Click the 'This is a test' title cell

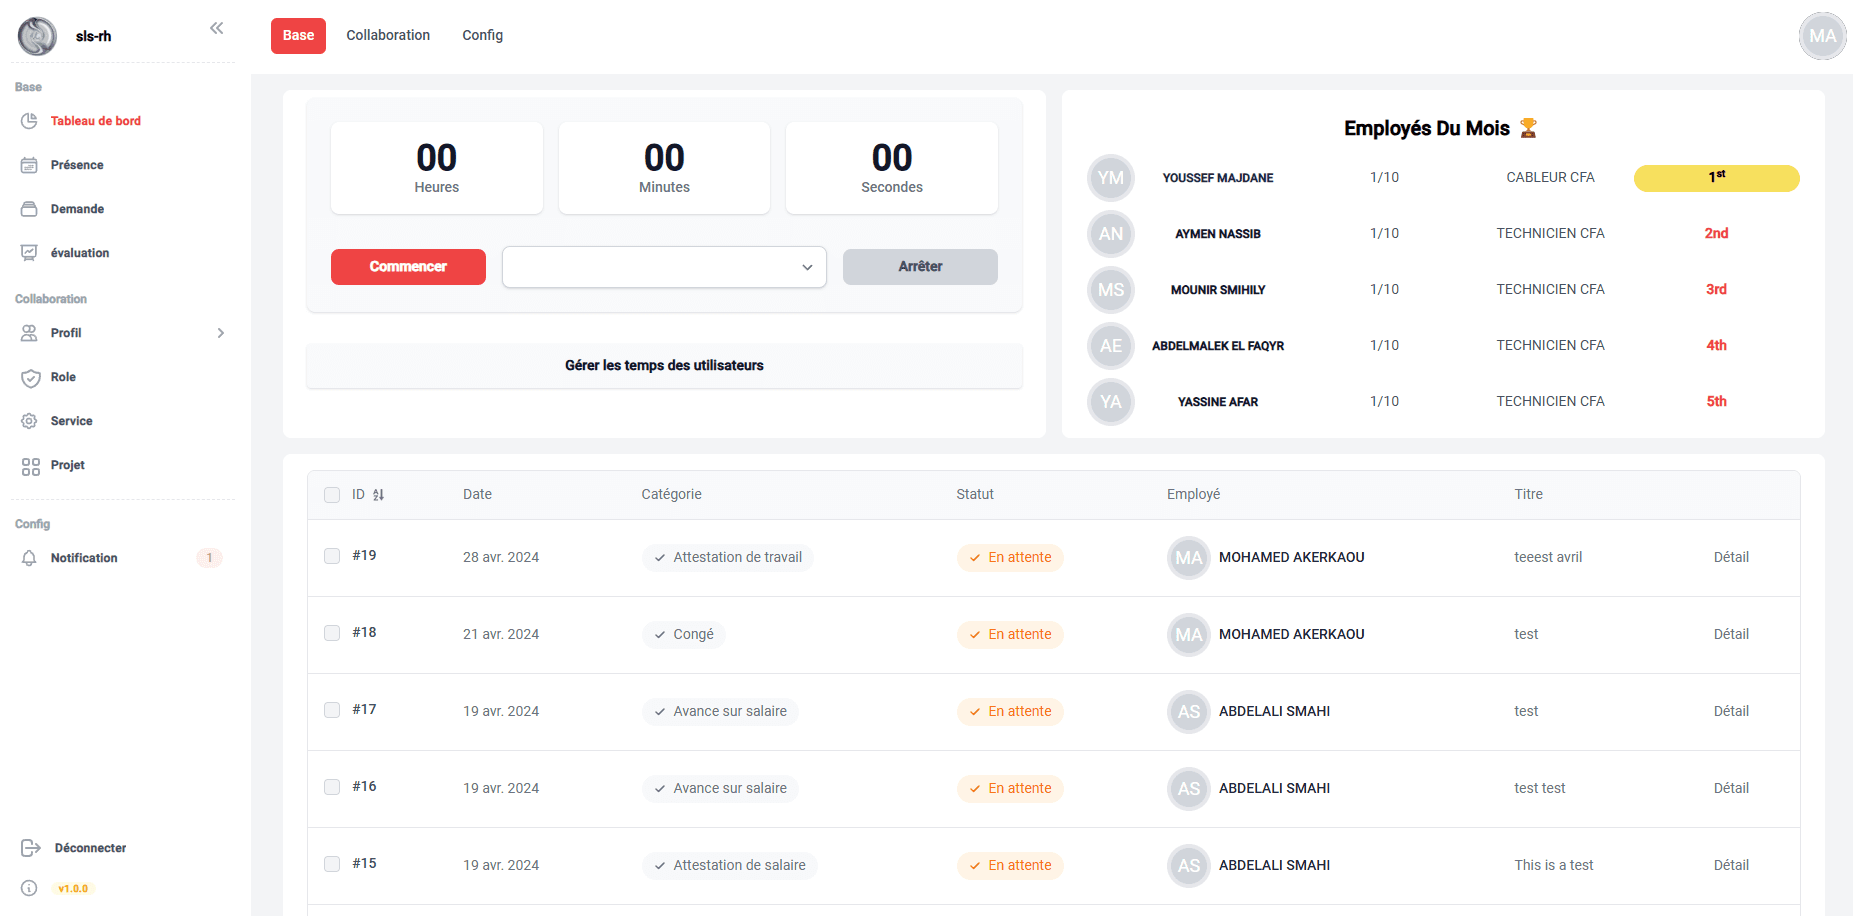[x=1553, y=866]
